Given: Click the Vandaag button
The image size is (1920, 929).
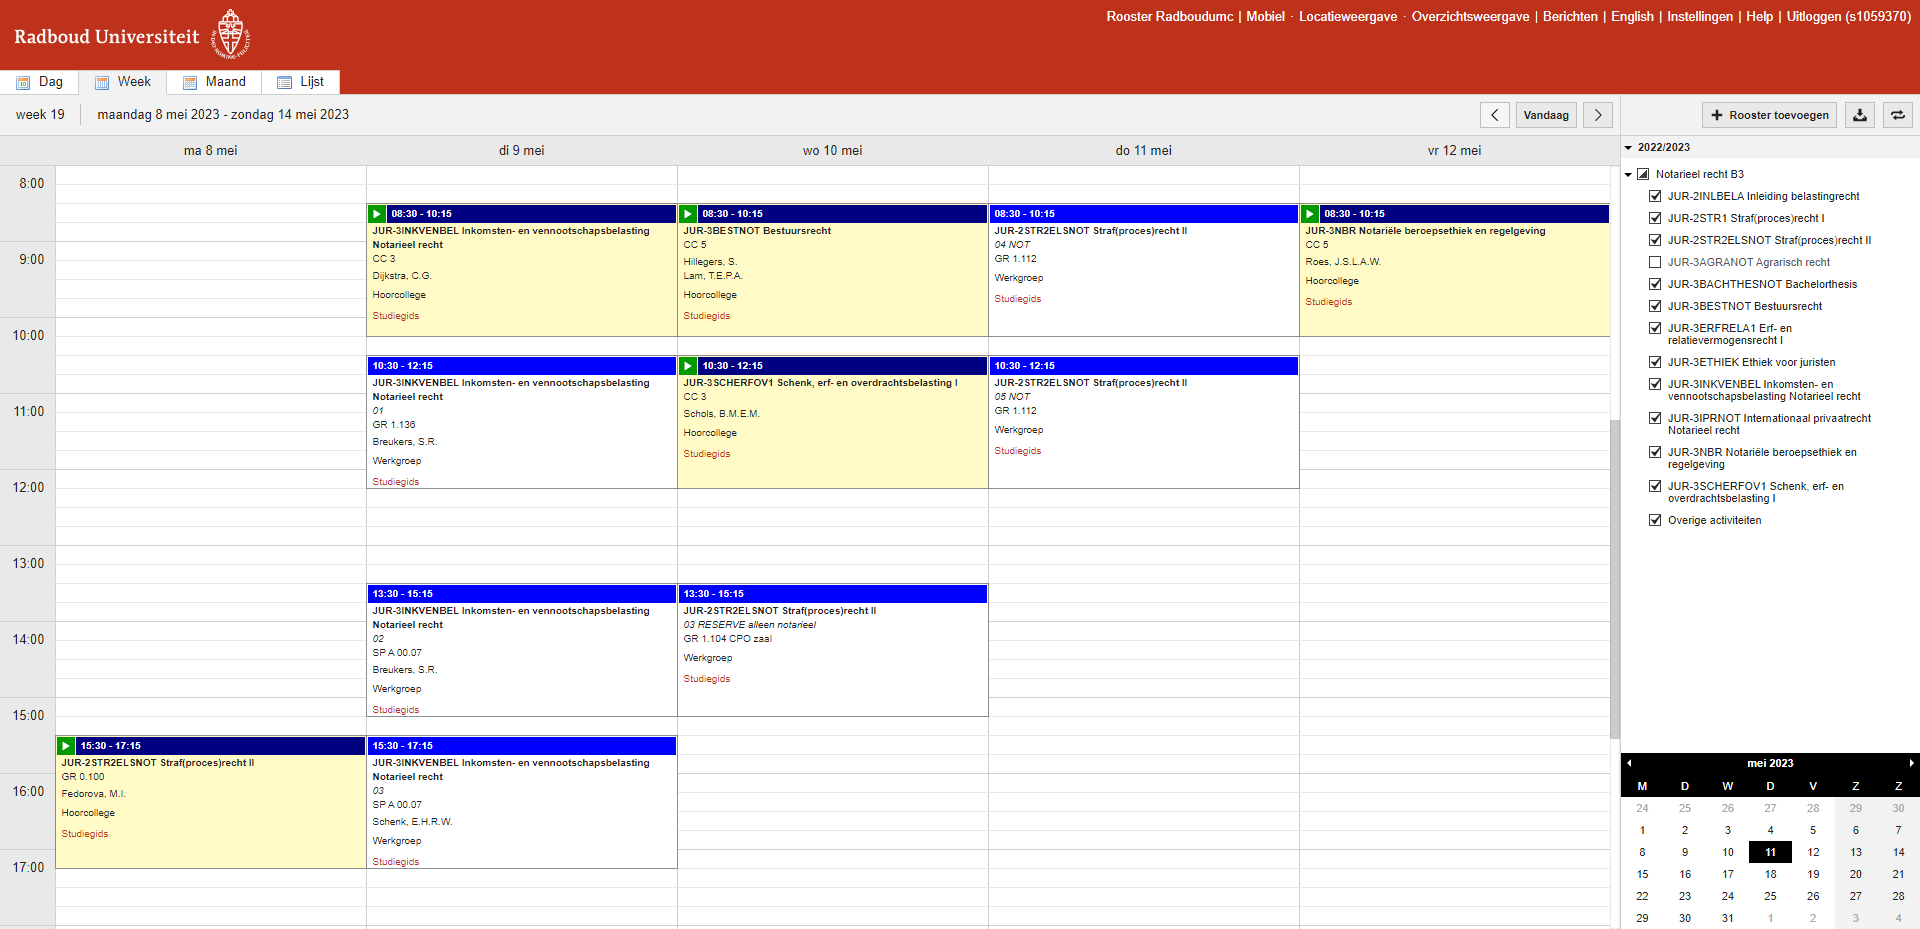Looking at the screenshot, I should [1545, 115].
